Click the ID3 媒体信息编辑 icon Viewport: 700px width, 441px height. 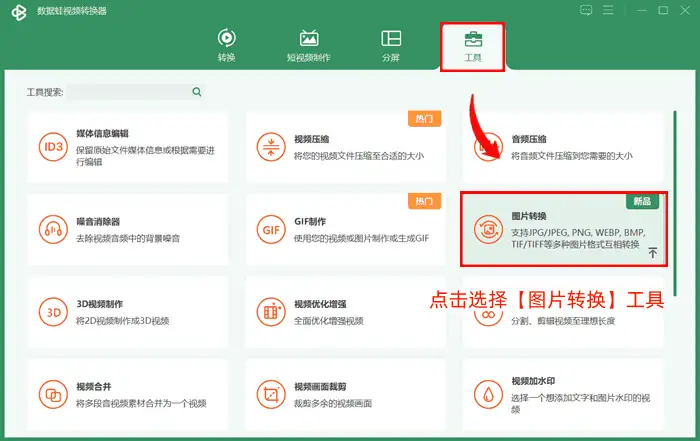(x=53, y=147)
